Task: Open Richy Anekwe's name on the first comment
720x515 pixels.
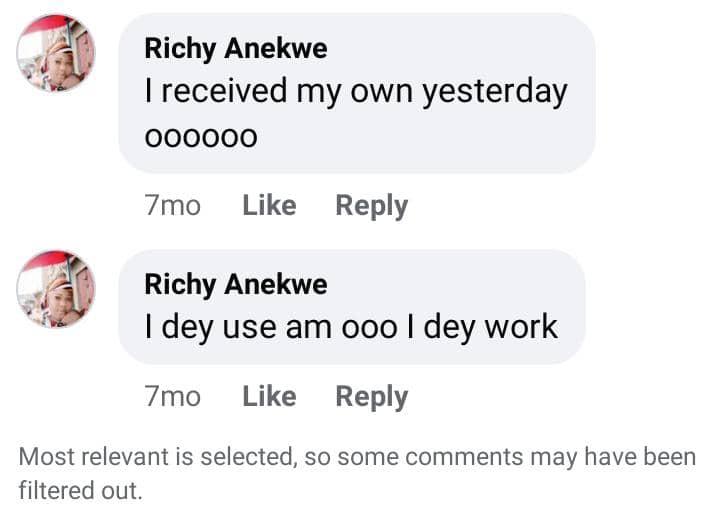Action: (236, 48)
